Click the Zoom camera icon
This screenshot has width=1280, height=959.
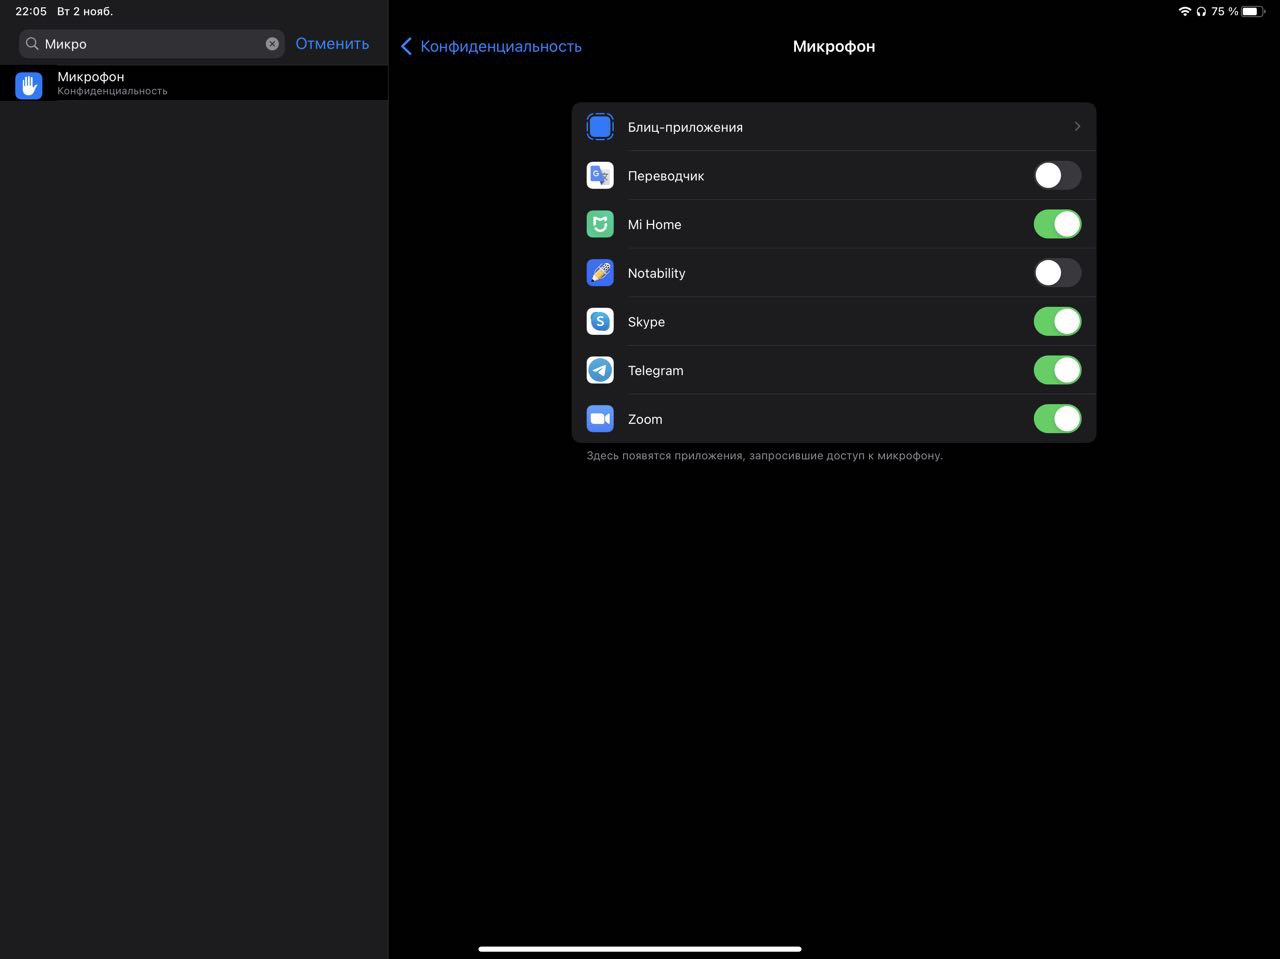tap(600, 419)
